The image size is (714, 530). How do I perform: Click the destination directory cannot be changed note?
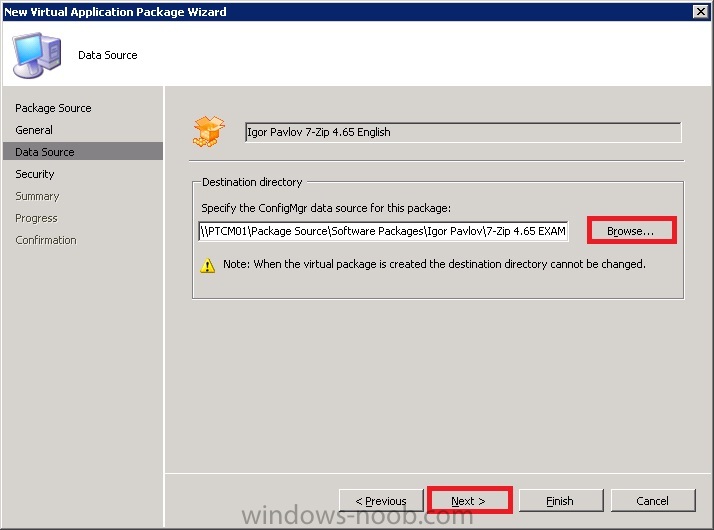pos(434,264)
